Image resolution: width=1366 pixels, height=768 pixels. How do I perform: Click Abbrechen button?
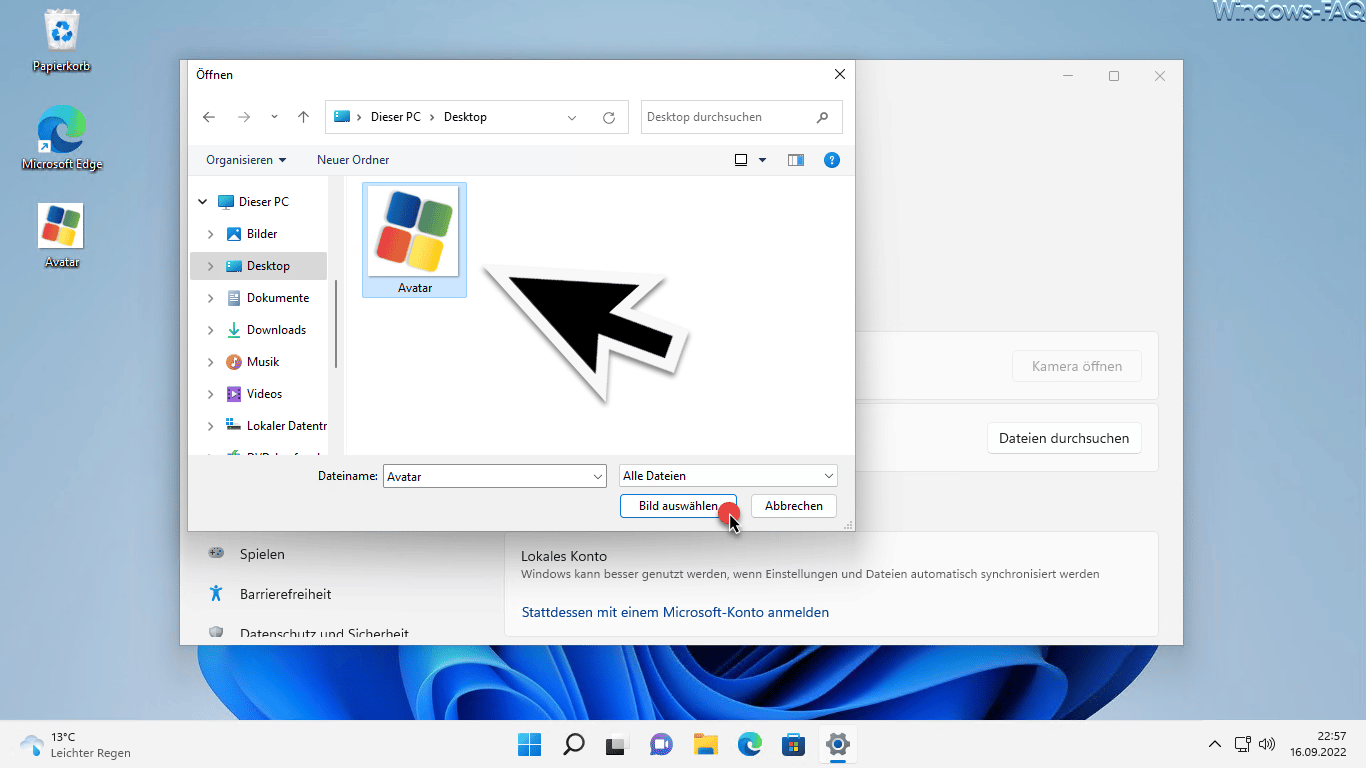coord(794,506)
